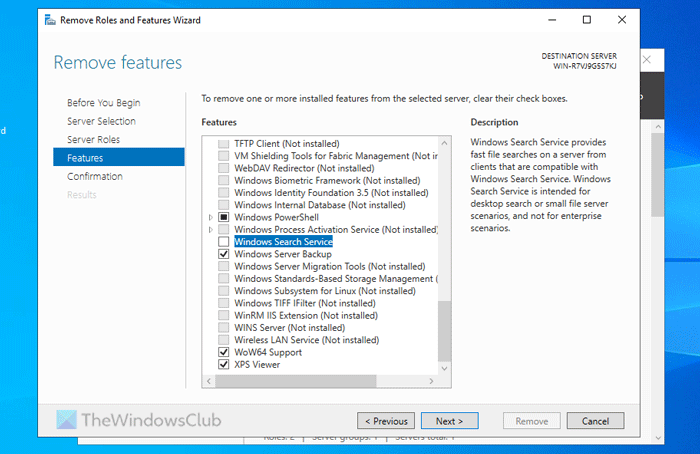Maximize the Remove Roles wizard window
Viewport: 700px width, 454px height.
point(587,20)
